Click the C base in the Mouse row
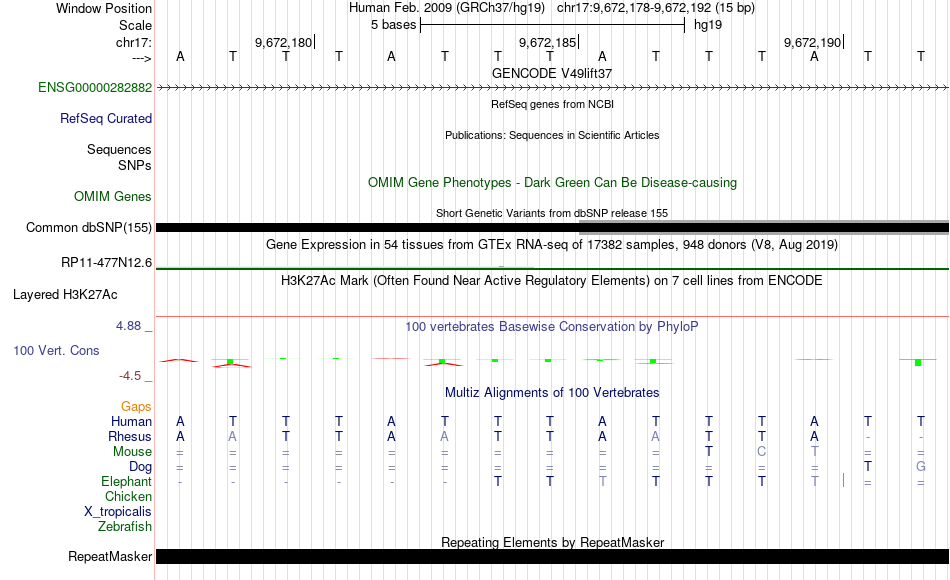This screenshot has height=580, width=950. point(762,452)
